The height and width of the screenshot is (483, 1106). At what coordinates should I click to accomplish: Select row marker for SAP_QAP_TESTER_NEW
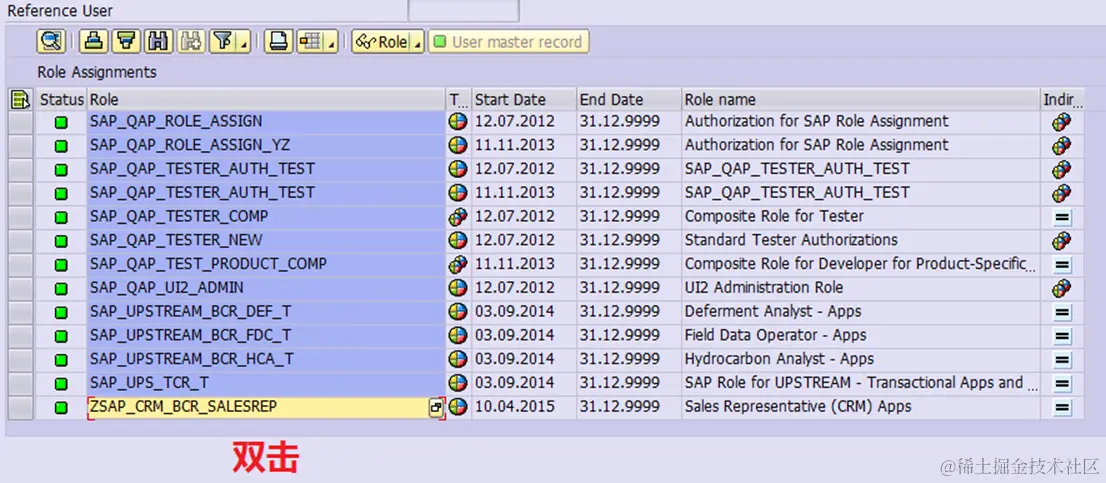[20, 240]
